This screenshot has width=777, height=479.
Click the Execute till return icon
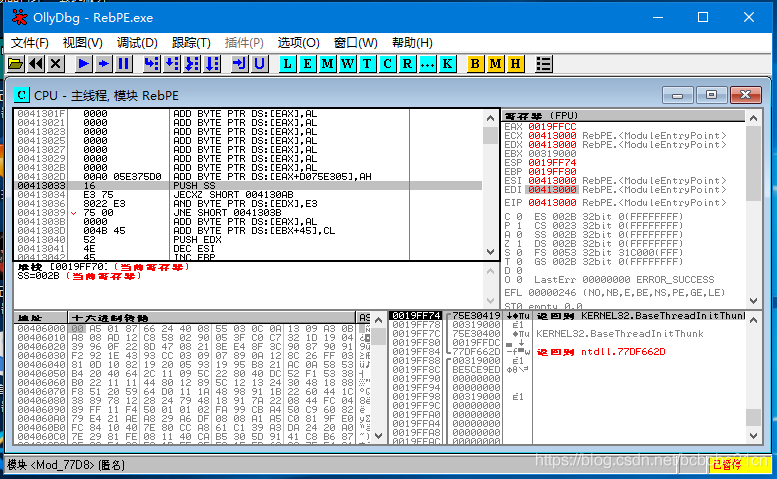(239, 63)
